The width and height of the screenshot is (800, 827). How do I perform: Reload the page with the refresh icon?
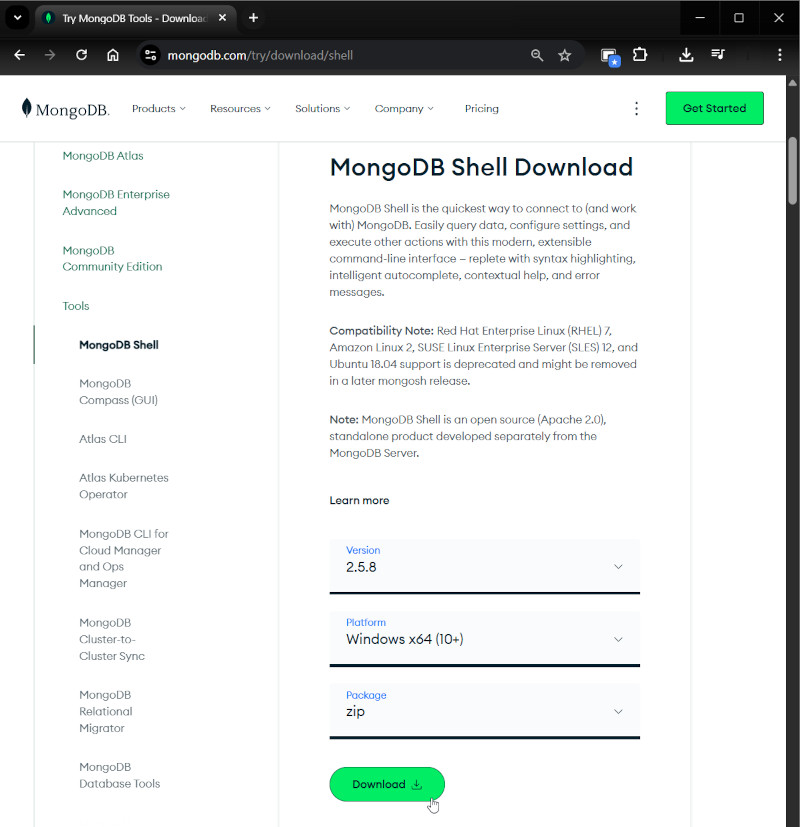[x=82, y=55]
